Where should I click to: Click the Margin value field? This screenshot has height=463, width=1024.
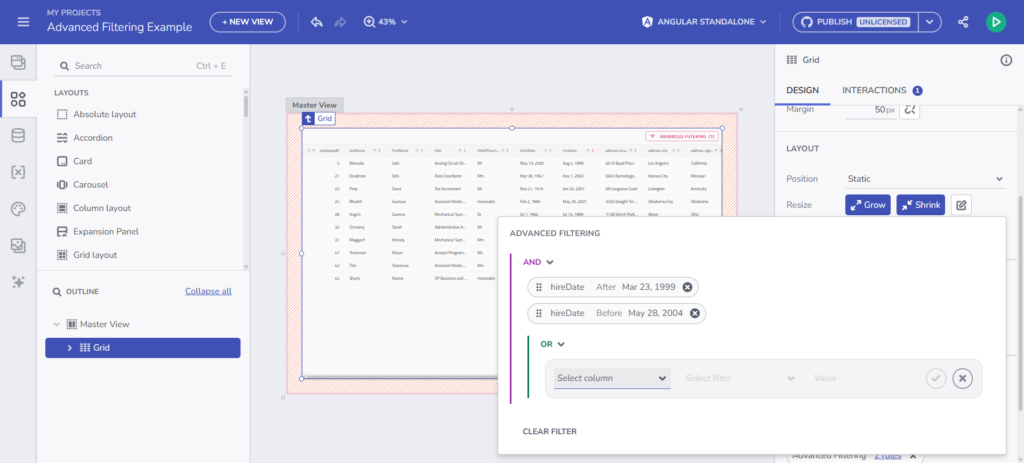871,110
